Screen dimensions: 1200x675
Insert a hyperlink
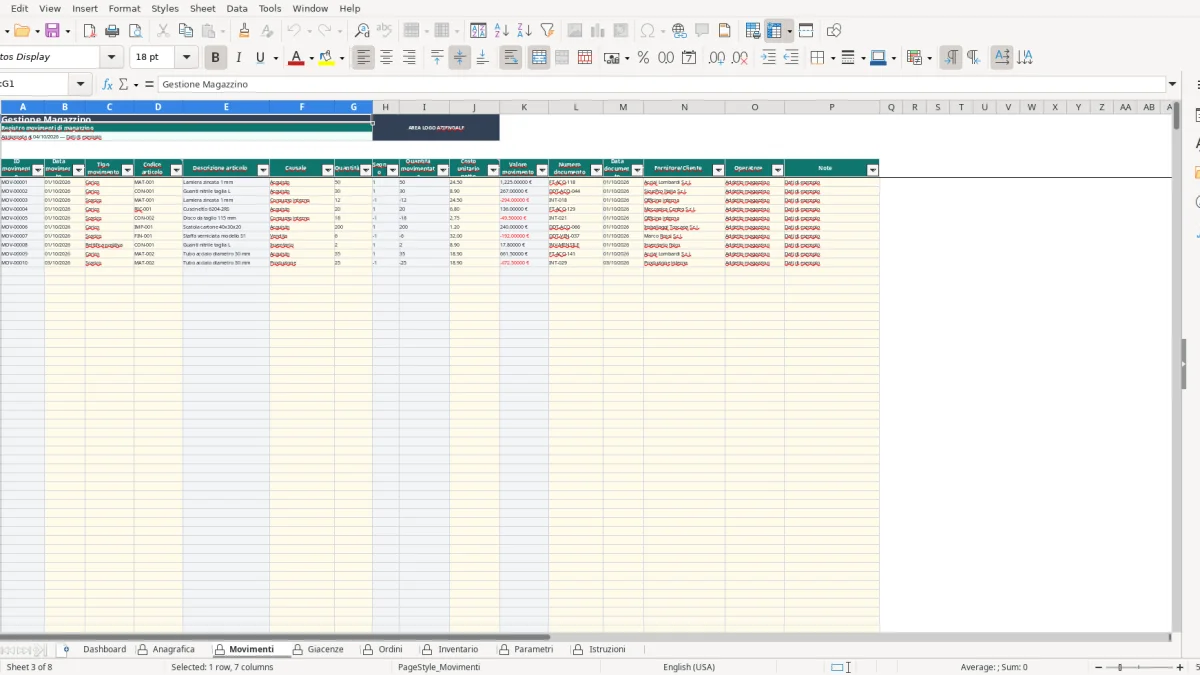(679, 31)
